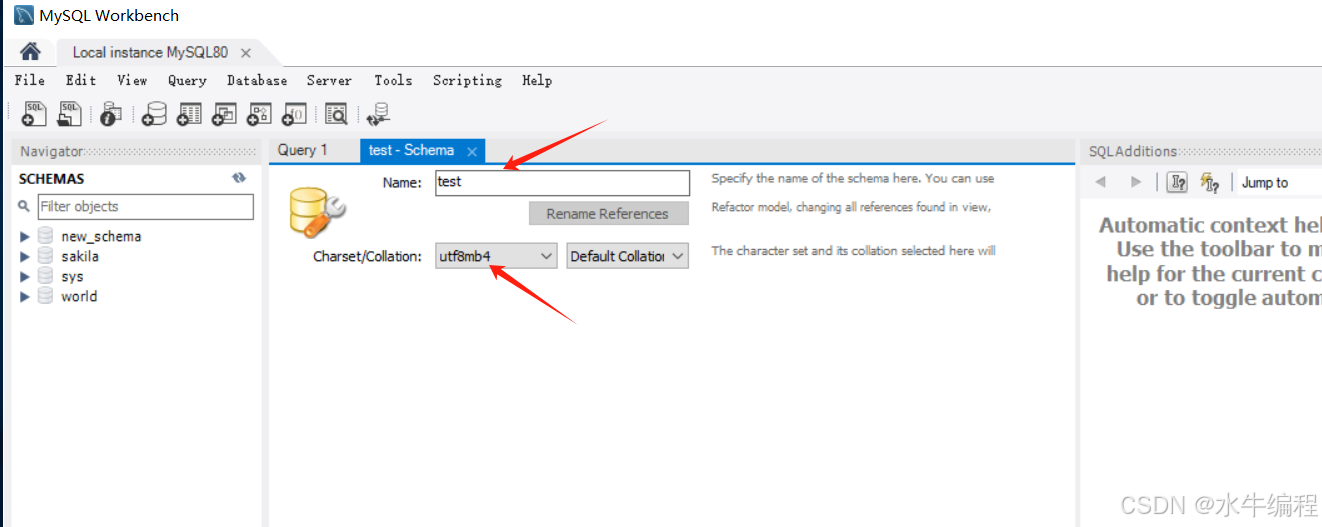Click the Filter objects search box
Screen dimensions: 1322x527
click(145, 207)
